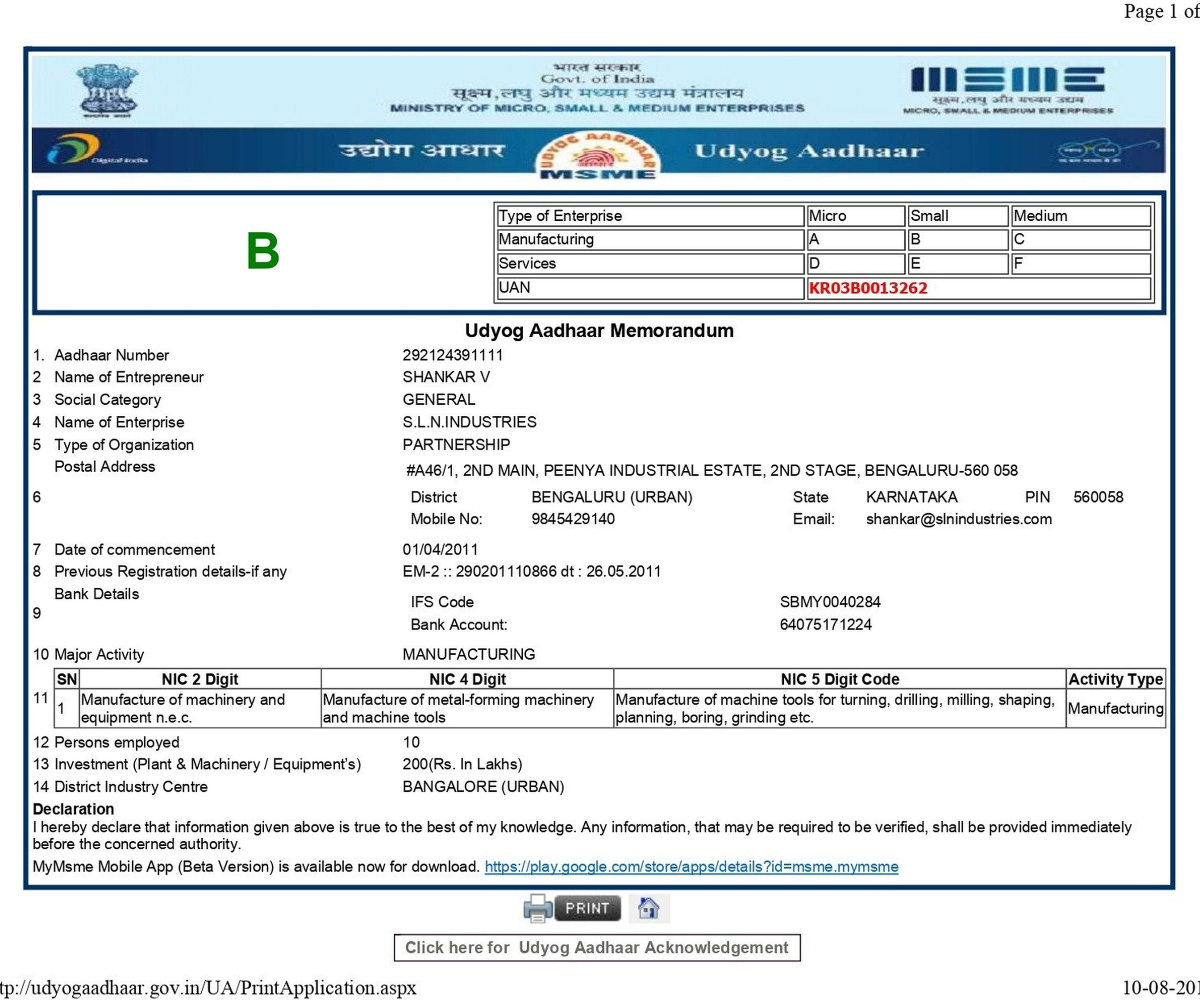Click the email shankar@slnindustries.com

click(958, 519)
